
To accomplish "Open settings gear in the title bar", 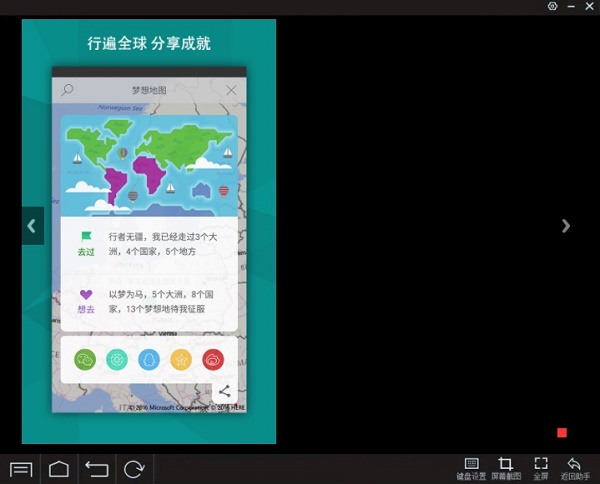I will [x=553, y=7].
